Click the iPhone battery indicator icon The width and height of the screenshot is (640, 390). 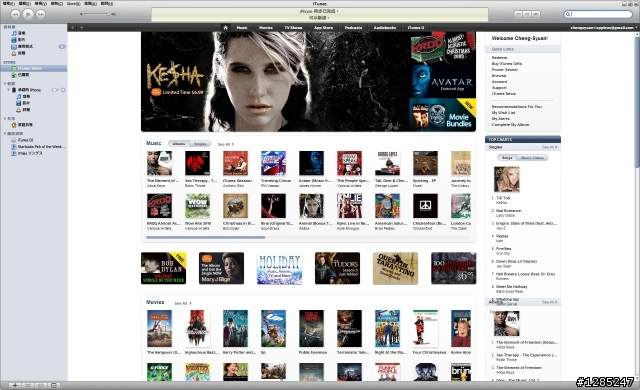(55, 90)
